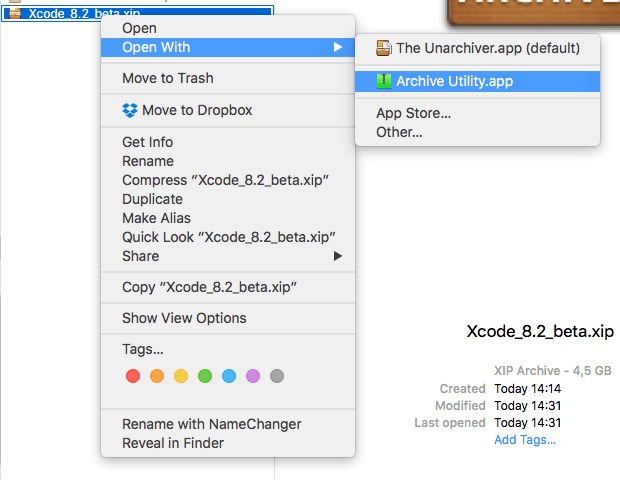Select Compress "Xcode_8.2_beta.xip"
The height and width of the screenshot is (480, 620).
point(228,180)
